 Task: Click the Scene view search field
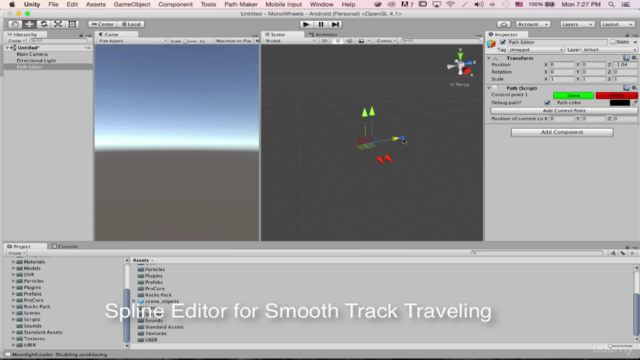tap(440, 41)
